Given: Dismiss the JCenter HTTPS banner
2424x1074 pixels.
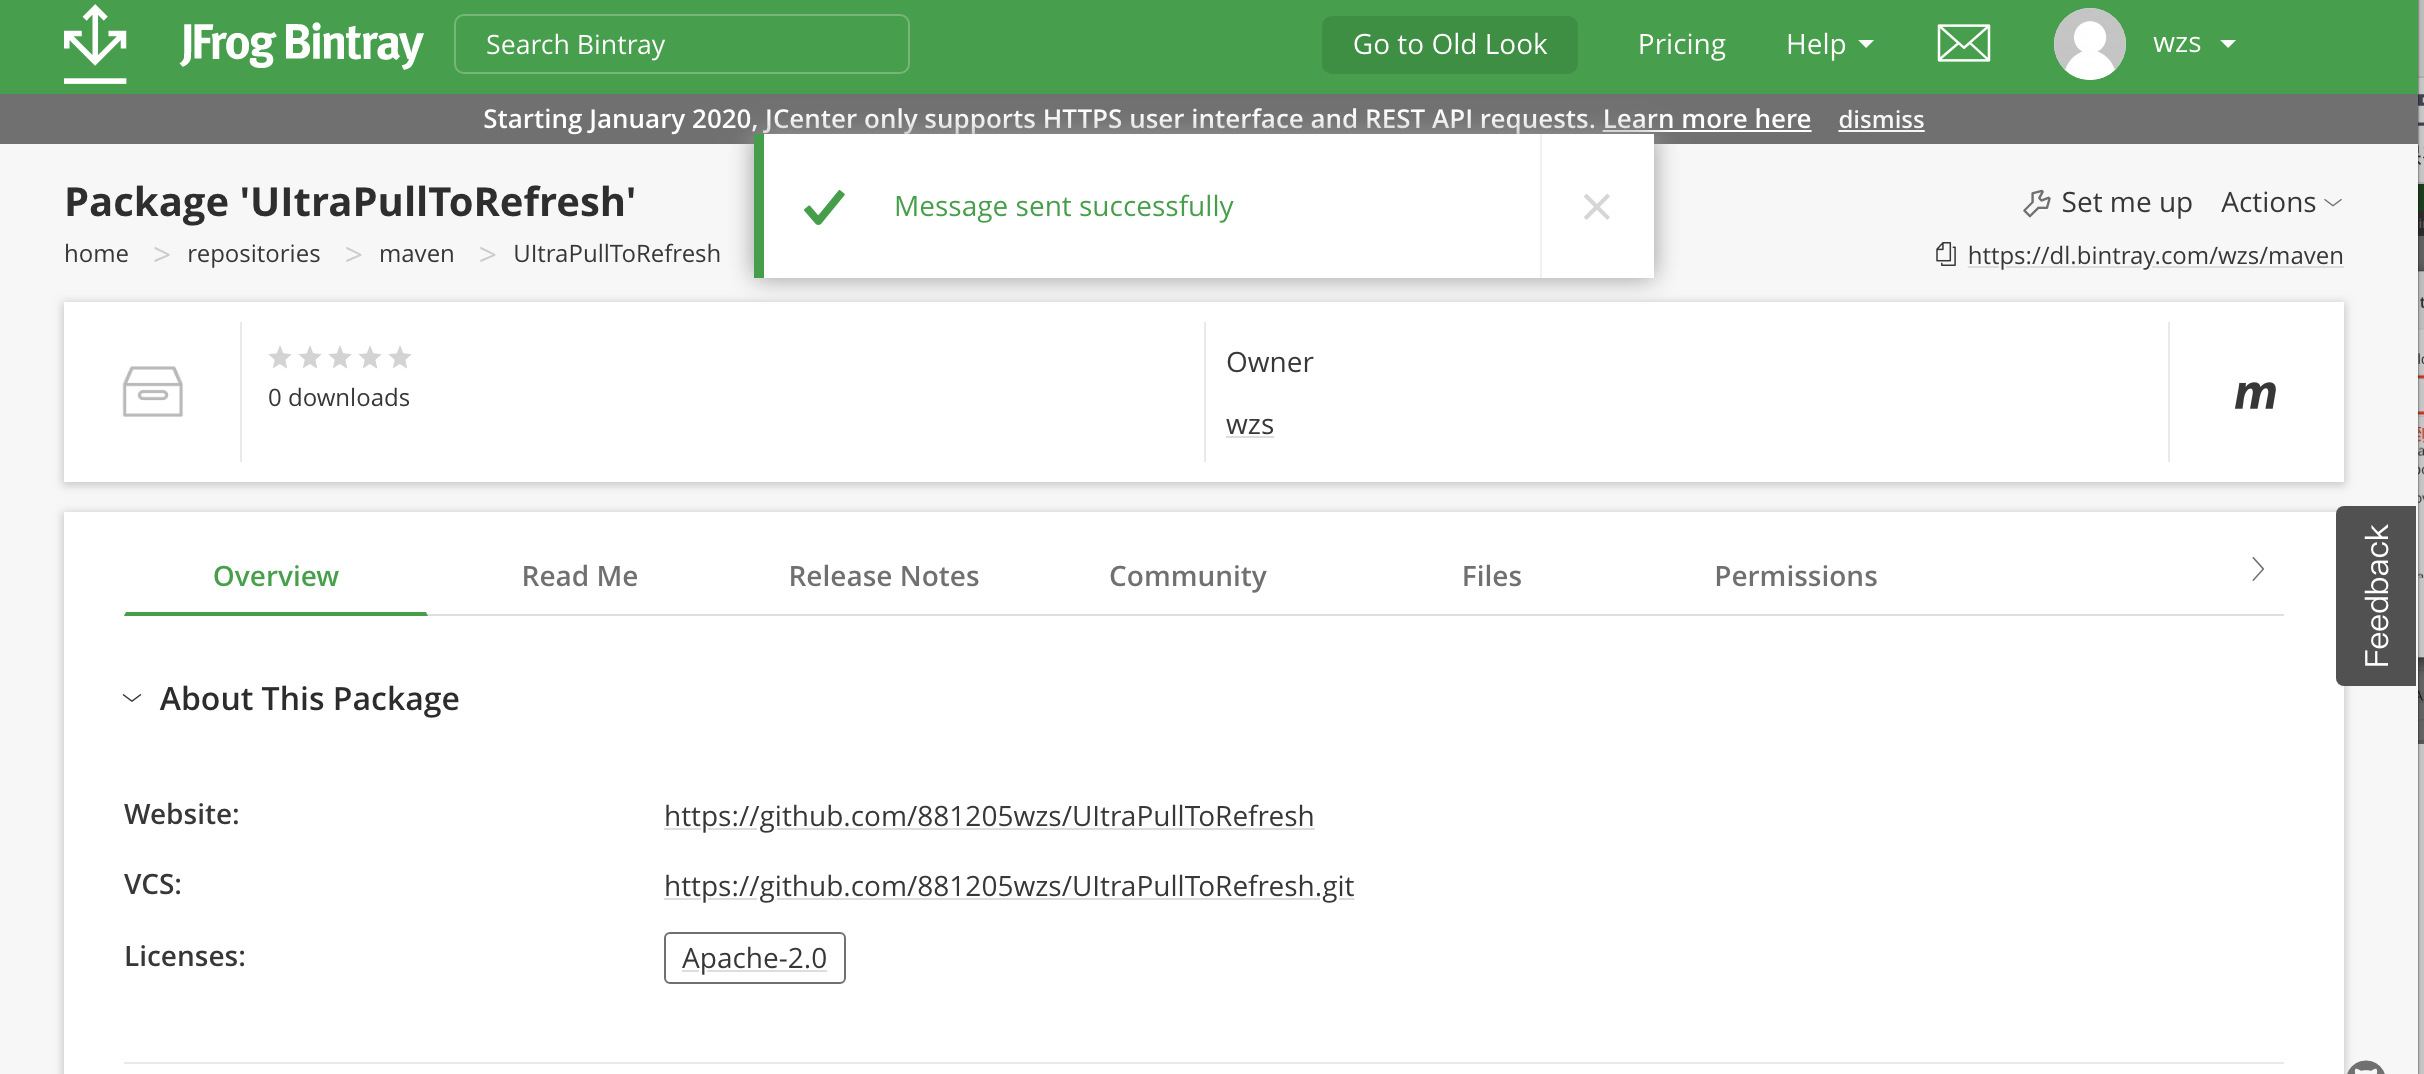Looking at the screenshot, I should pyautogui.click(x=1881, y=119).
